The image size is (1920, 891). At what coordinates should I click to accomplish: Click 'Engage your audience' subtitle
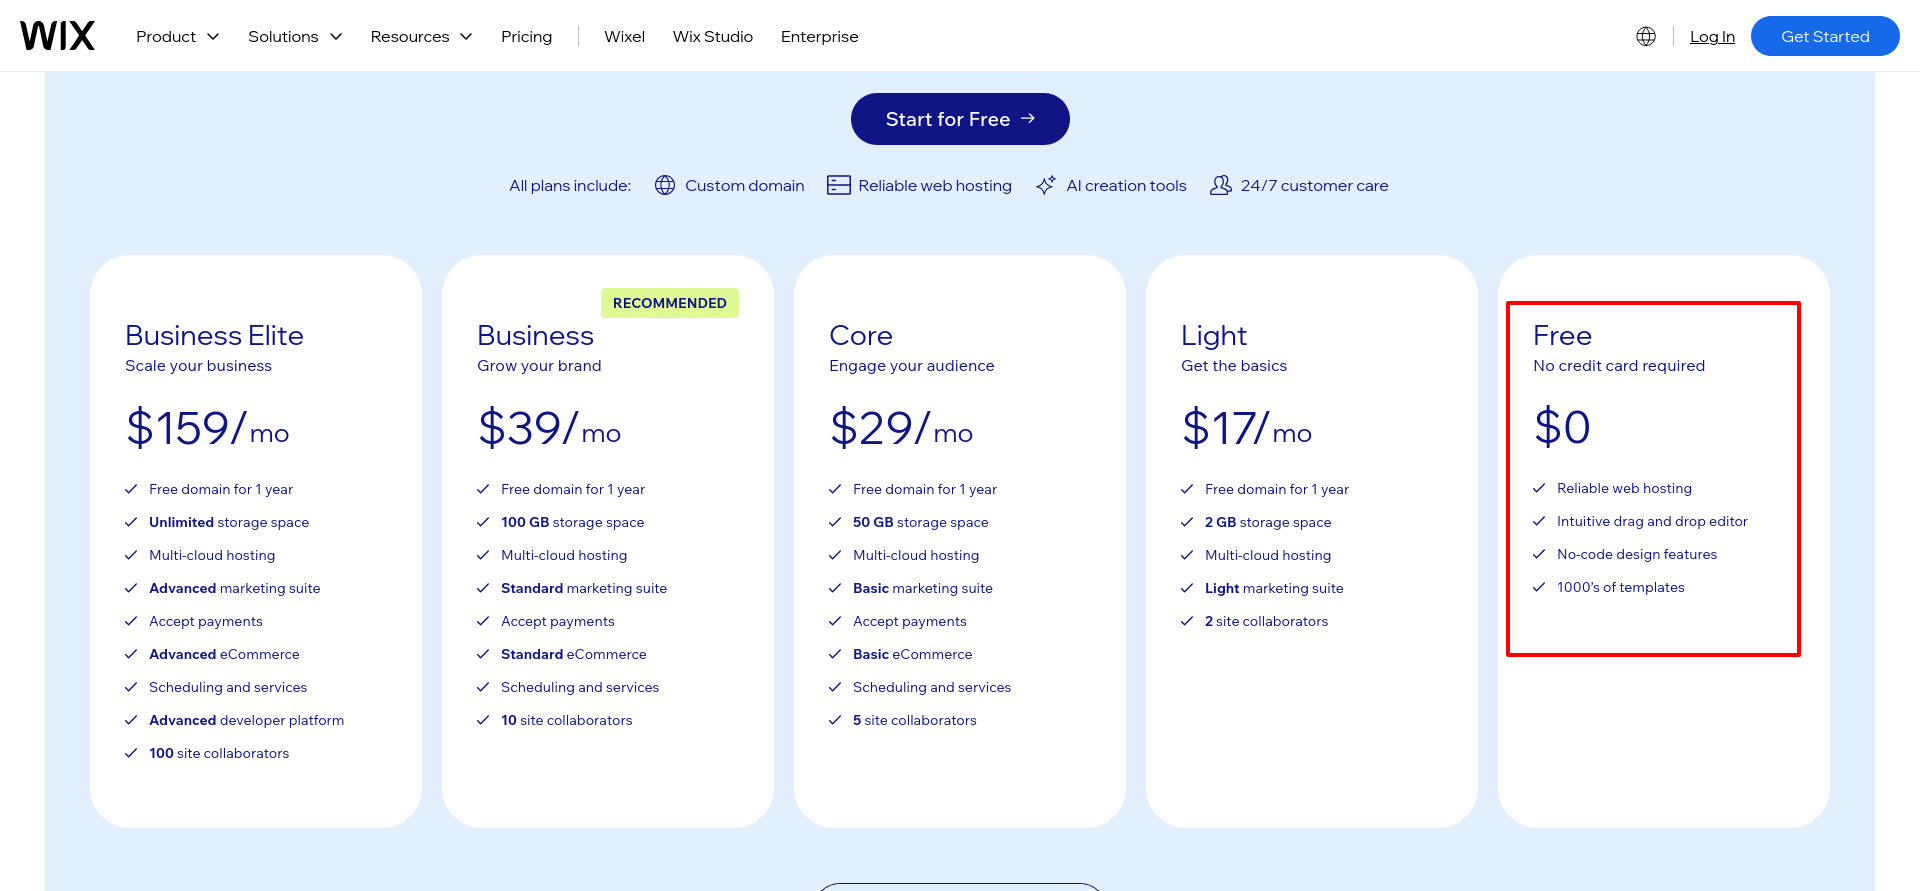point(912,365)
